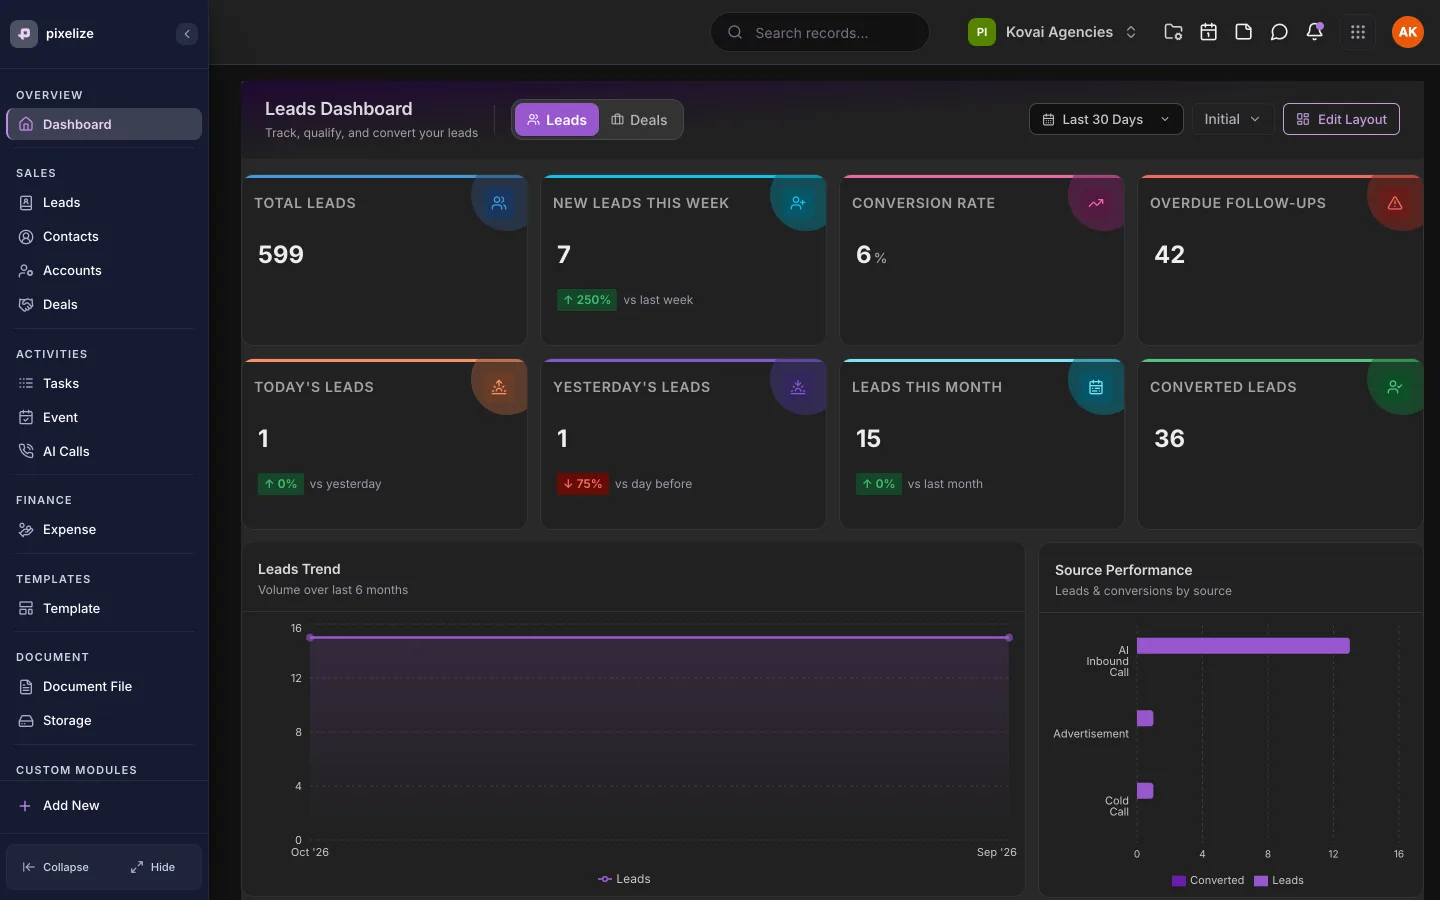This screenshot has width=1440, height=900.
Task: Click the Conversion Rate trend icon
Action: (x=1096, y=203)
